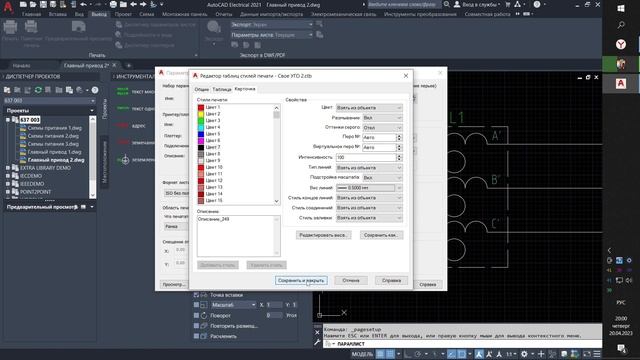Click the AutoCAD application menu logo
The width and height of the screenshot is (640, 360).
(x=7, y=6)
